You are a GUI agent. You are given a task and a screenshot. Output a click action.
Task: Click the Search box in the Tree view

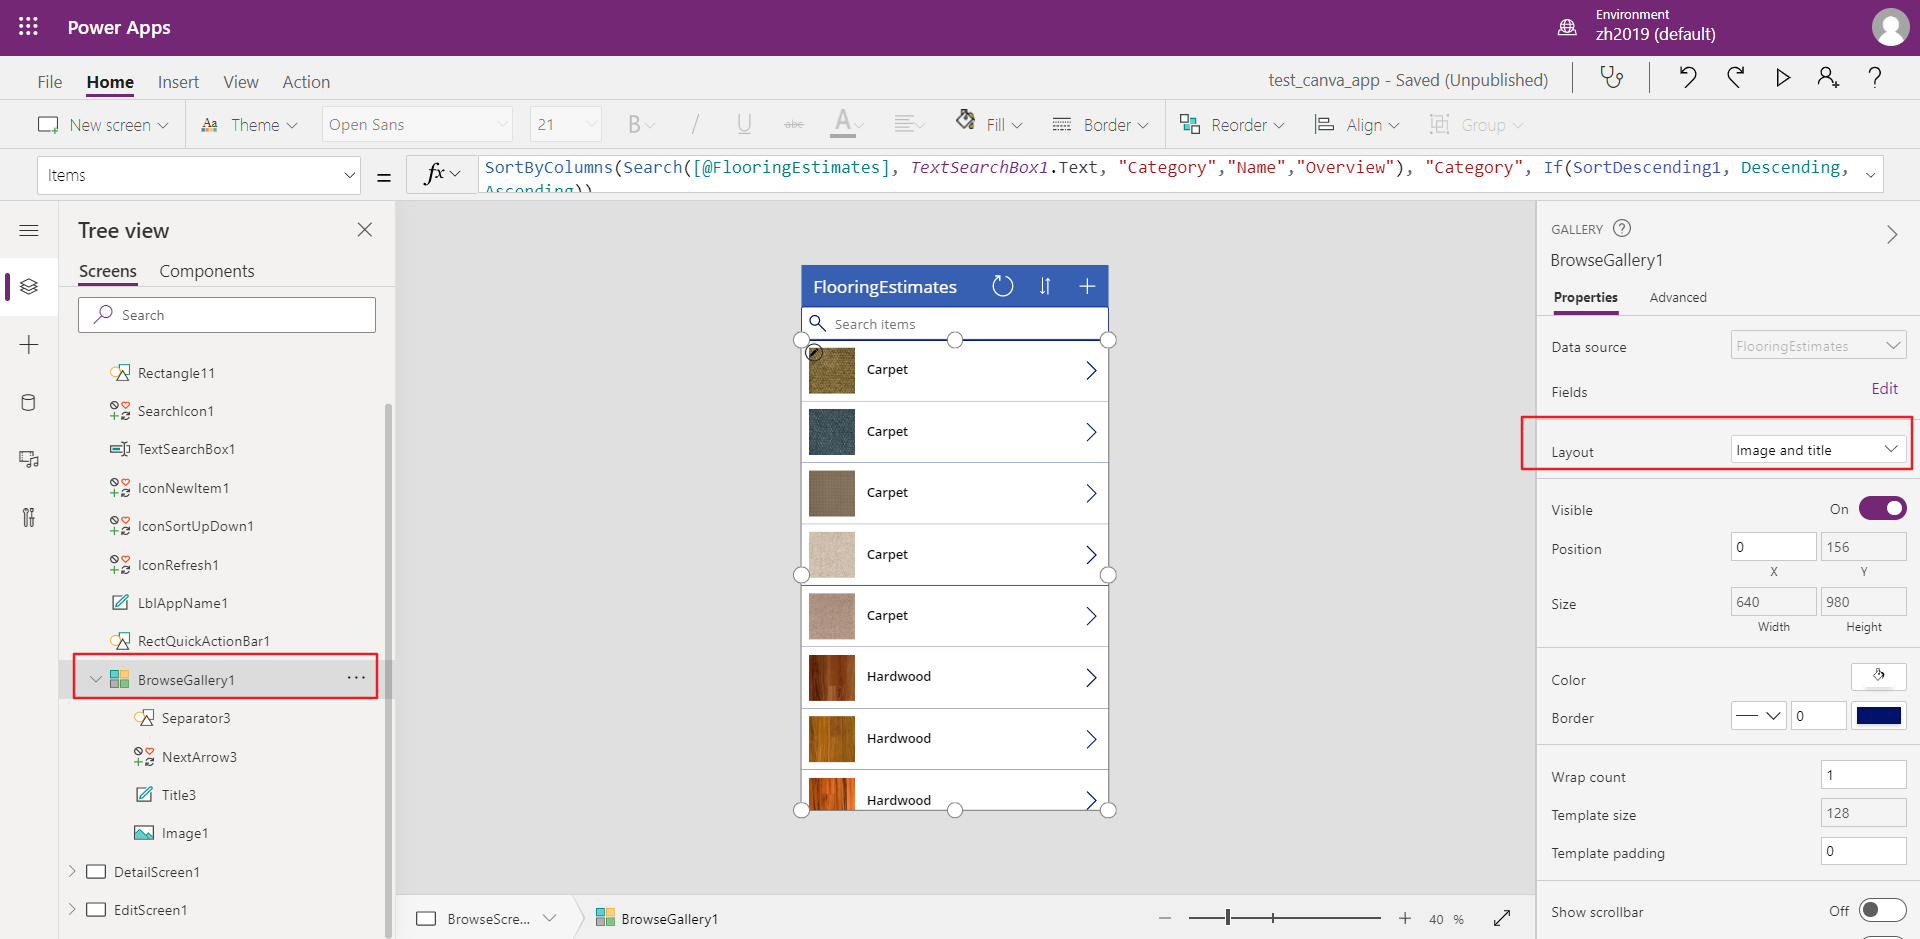[226, 314]
